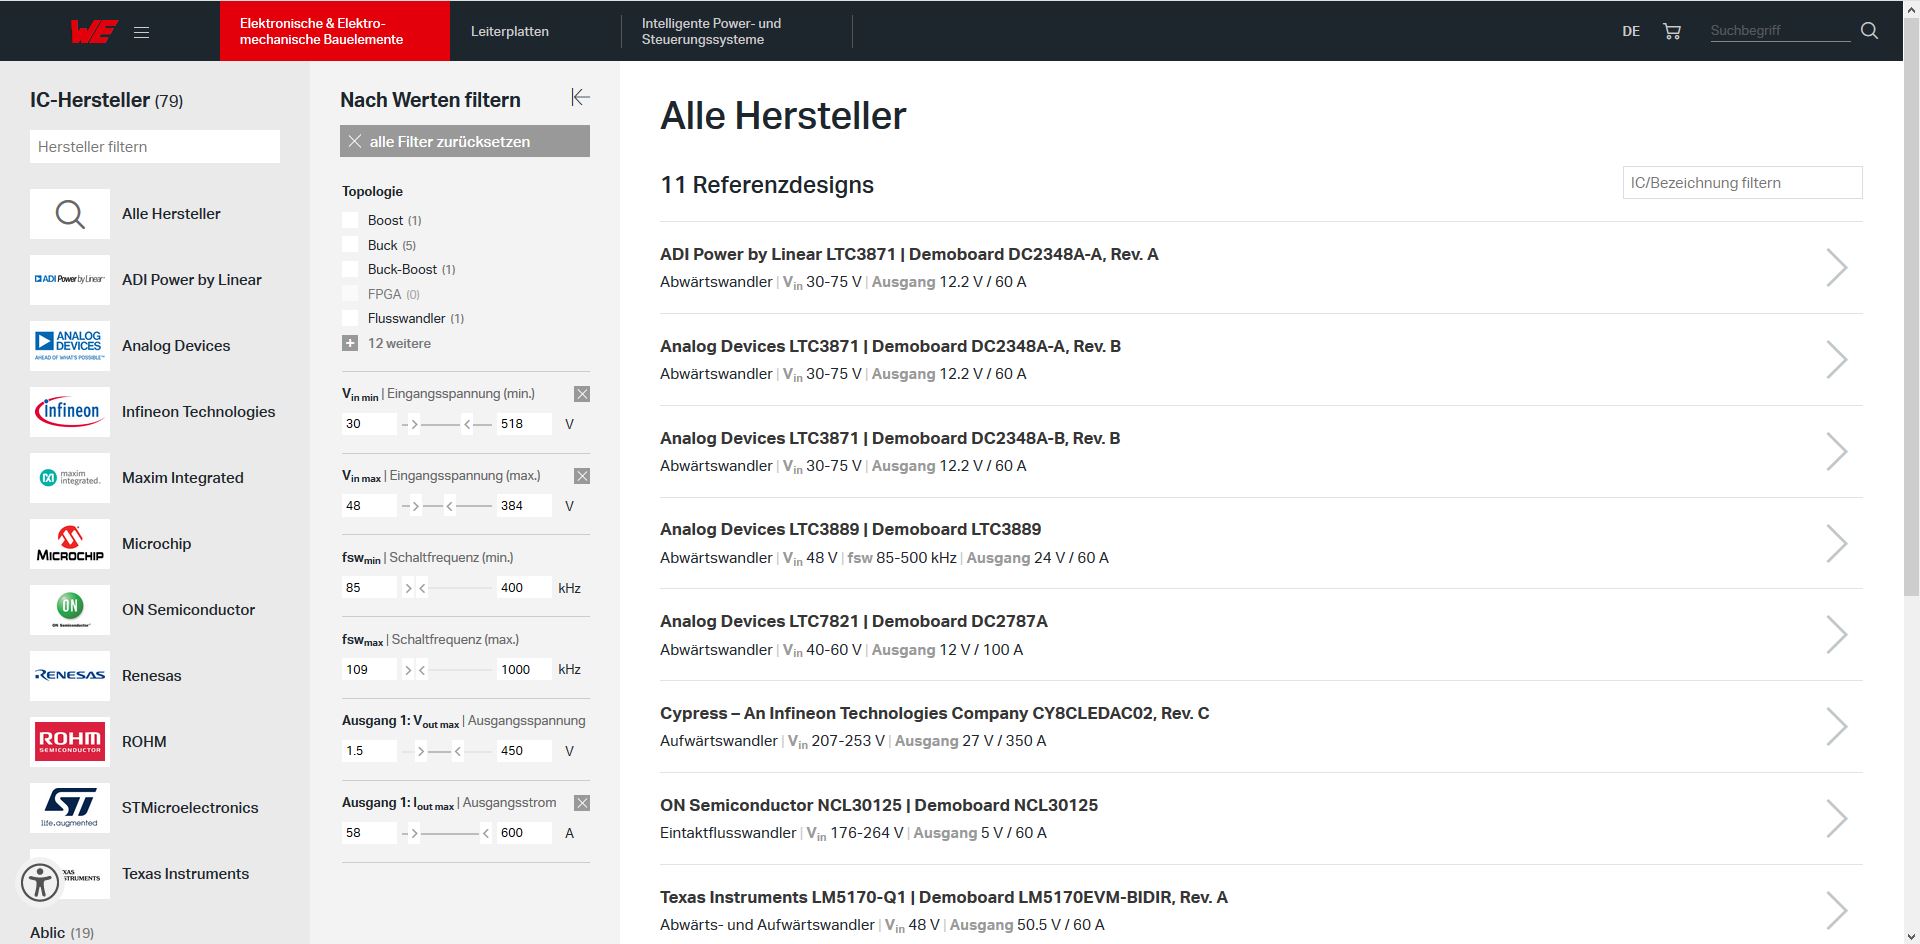The width and height of the screenshot is (1920, 944).
Task: Open the NCL30125 demoboard chevron arrow
Action: (1836, 819)
